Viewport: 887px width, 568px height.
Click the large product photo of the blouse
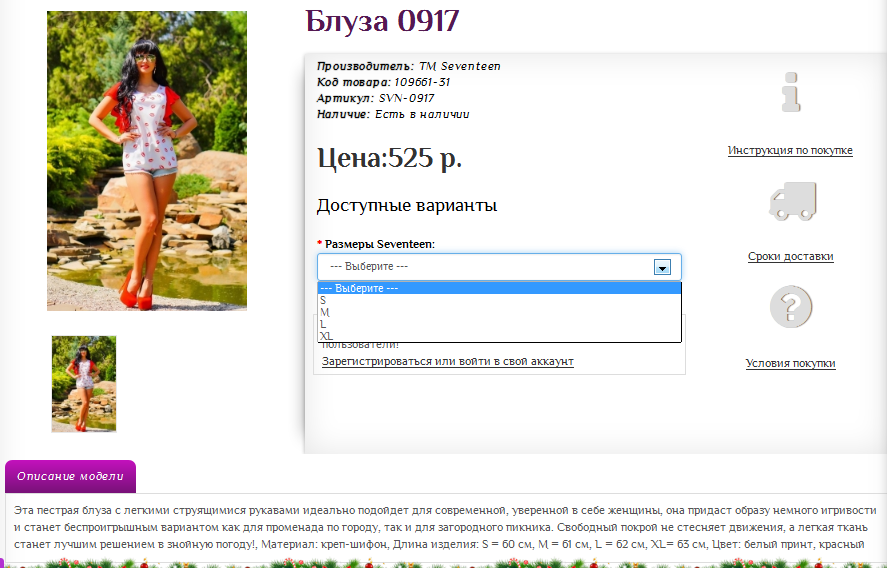click(147, 161)
